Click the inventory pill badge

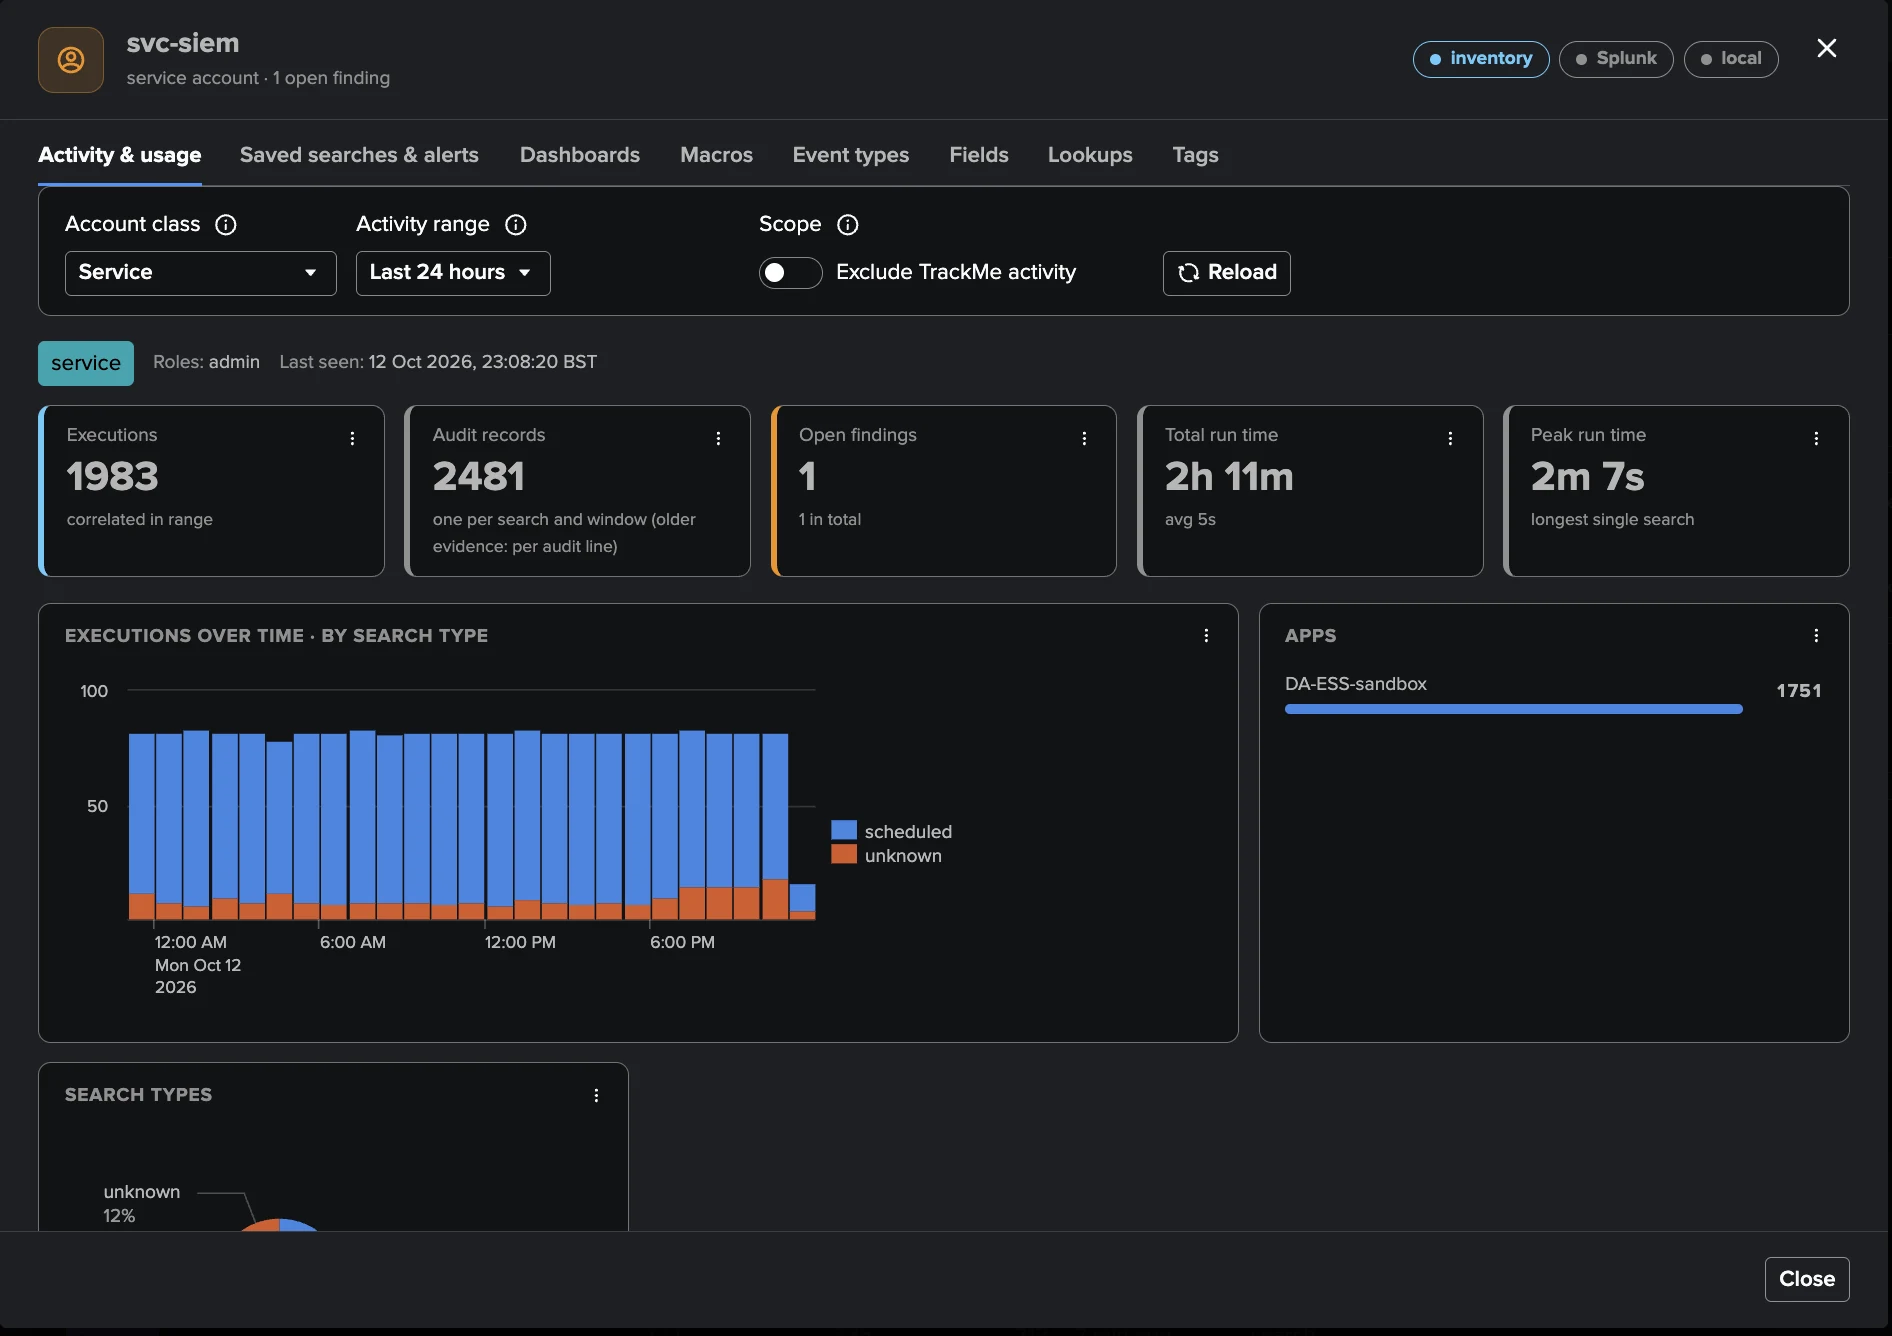click(1480, 58)
